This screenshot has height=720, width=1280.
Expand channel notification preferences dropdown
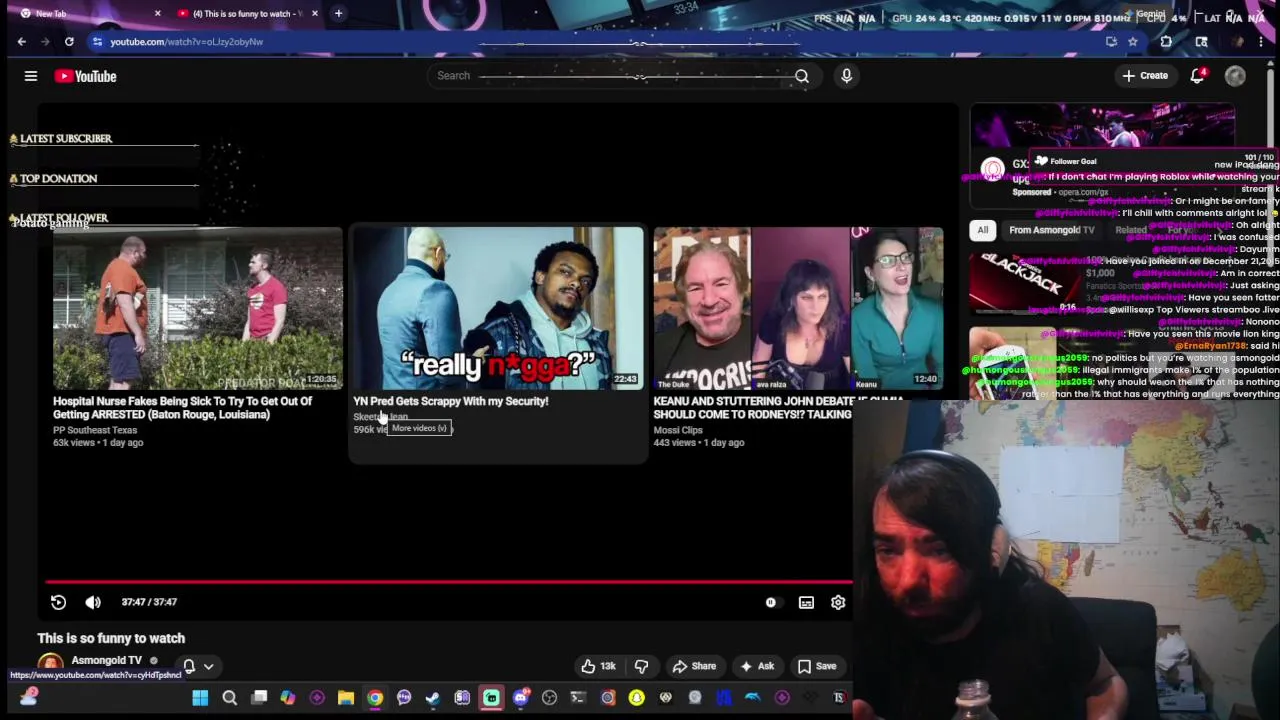pos(208,666)
